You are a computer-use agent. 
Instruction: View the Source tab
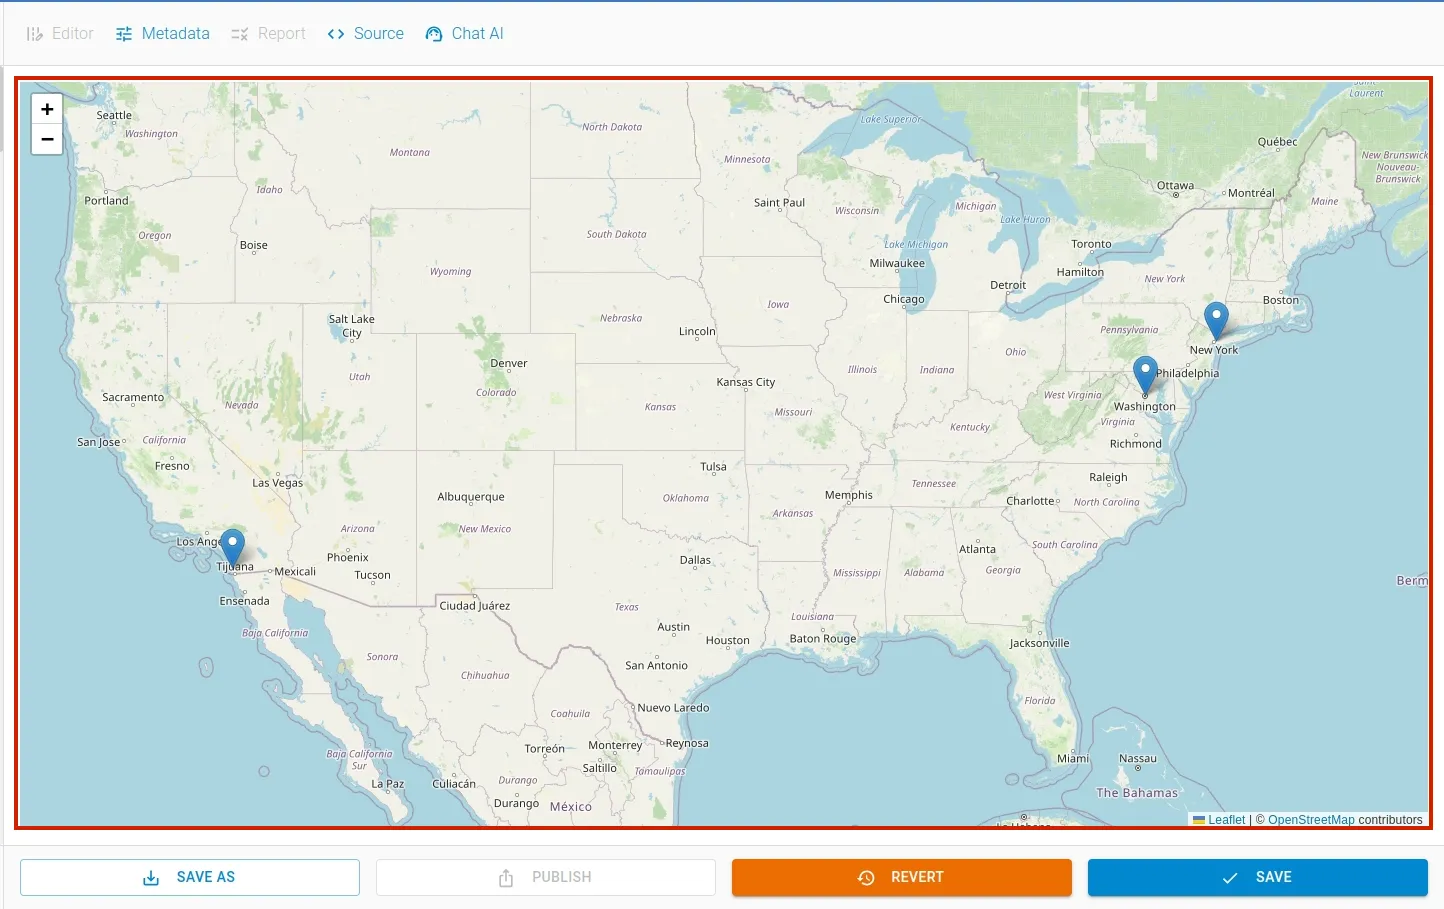coord(366,34)
